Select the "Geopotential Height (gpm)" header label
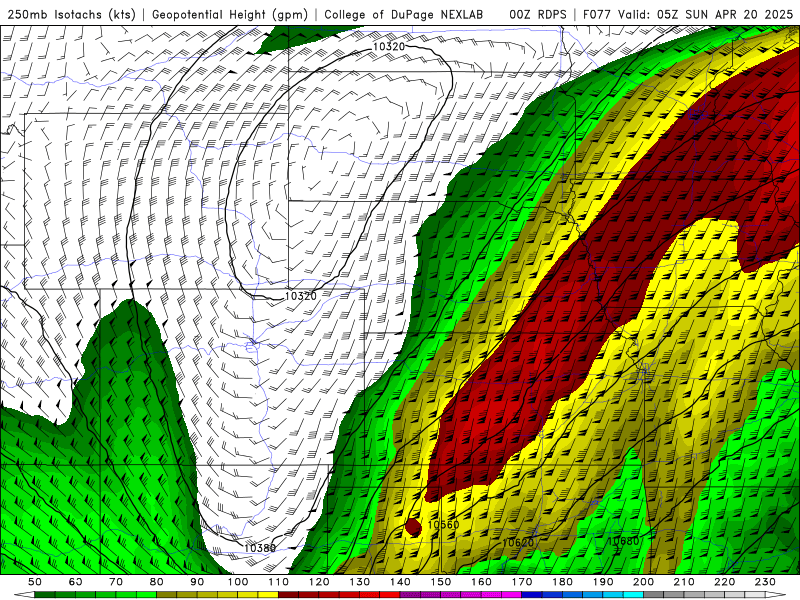Image resolution: width=800 pixels, height=600 pixels. coord(230,15)
